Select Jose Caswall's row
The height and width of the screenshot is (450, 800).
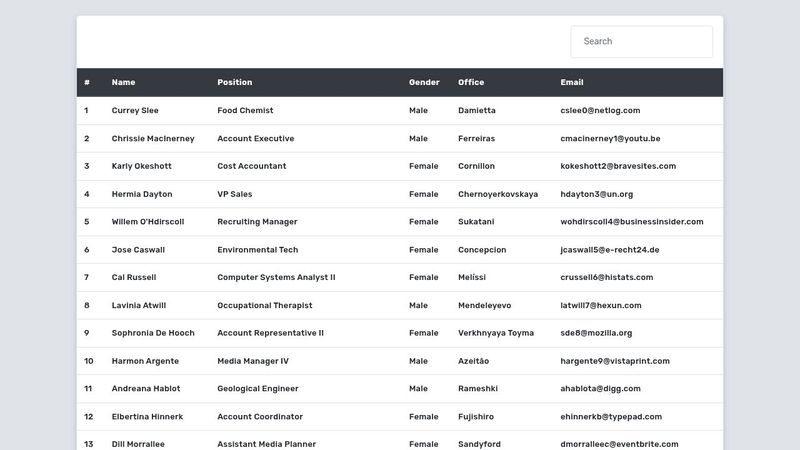click(138, 250)
